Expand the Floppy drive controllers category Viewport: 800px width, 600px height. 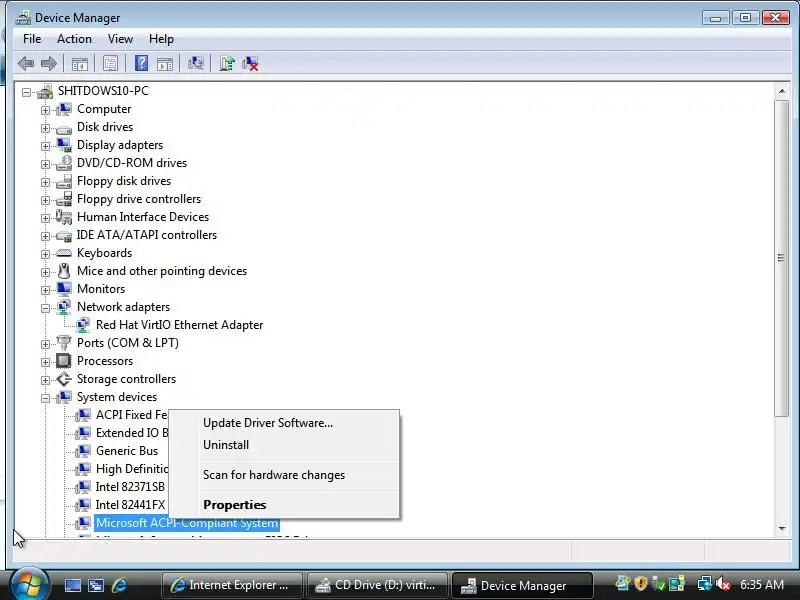[x=45, y=201]
